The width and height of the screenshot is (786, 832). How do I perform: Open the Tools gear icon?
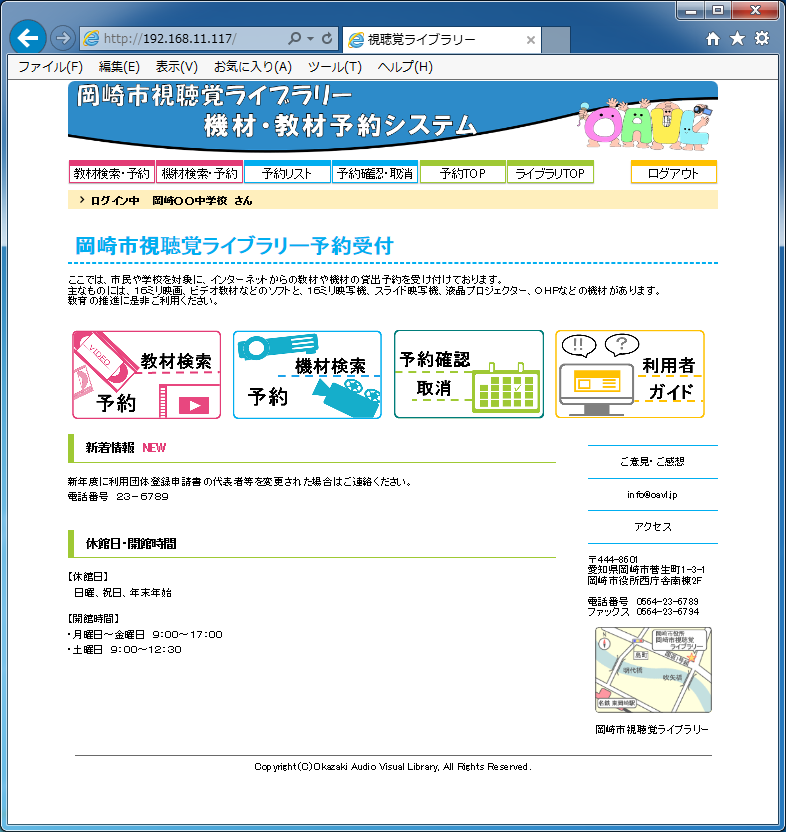(762, 39)
